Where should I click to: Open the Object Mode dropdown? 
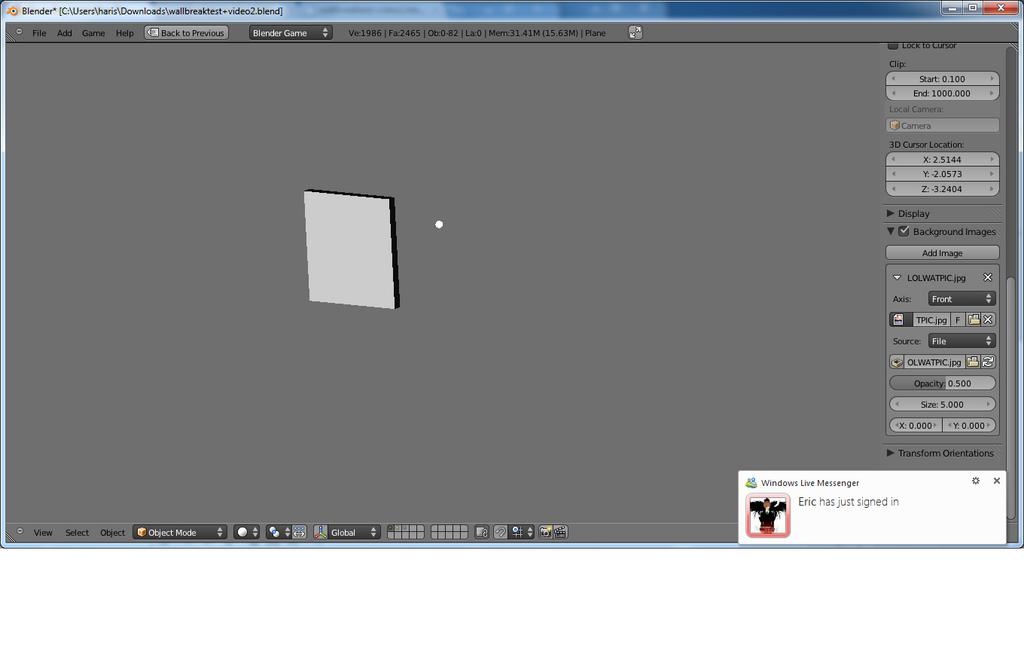180,532
